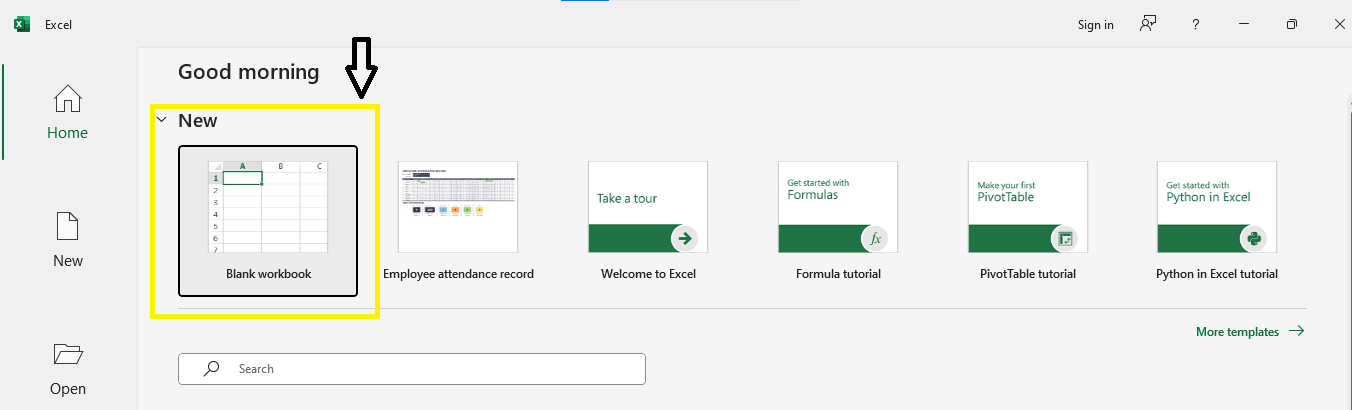Image resolution: width=1352 pixels, height=410 pixels.
Task: Click the magnifier icon in the search box
Action: 212,369
